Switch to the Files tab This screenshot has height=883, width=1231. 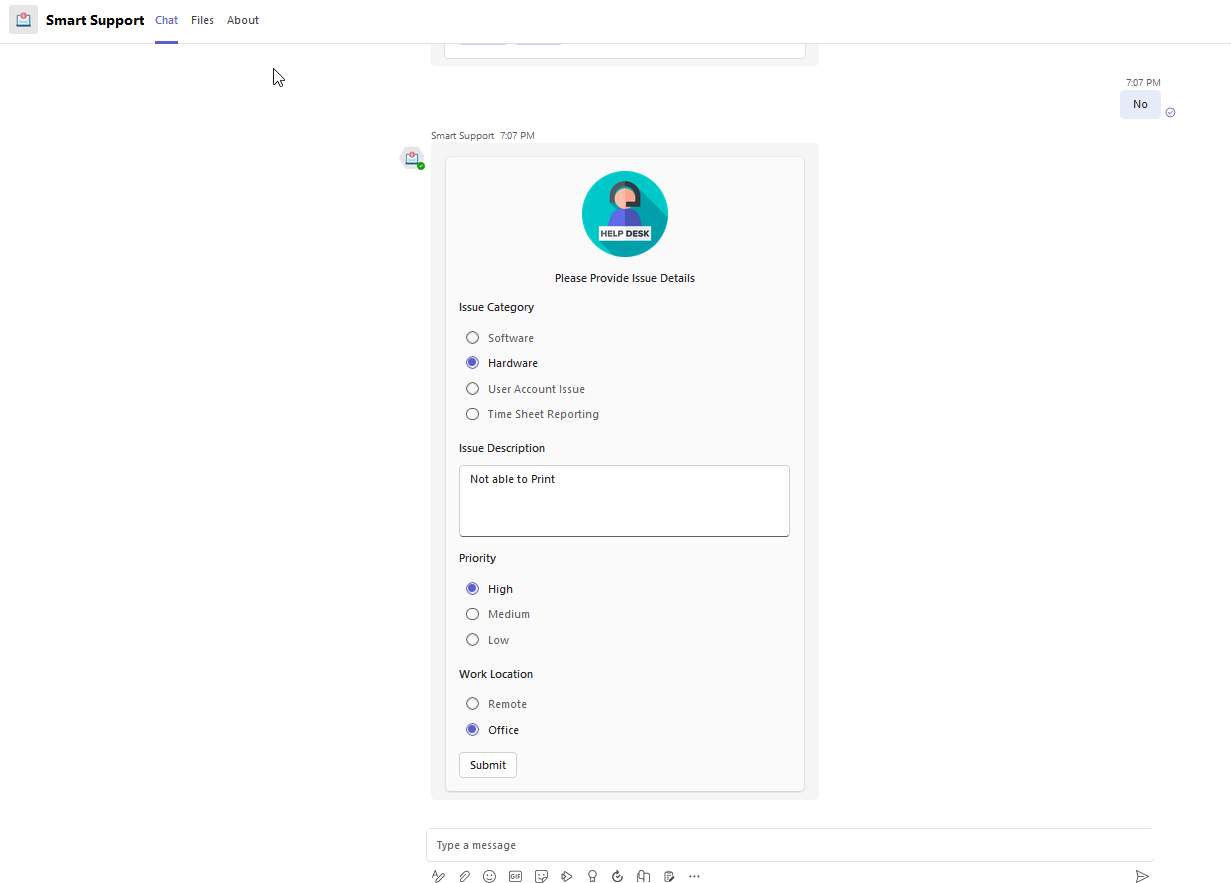[202, 20]
